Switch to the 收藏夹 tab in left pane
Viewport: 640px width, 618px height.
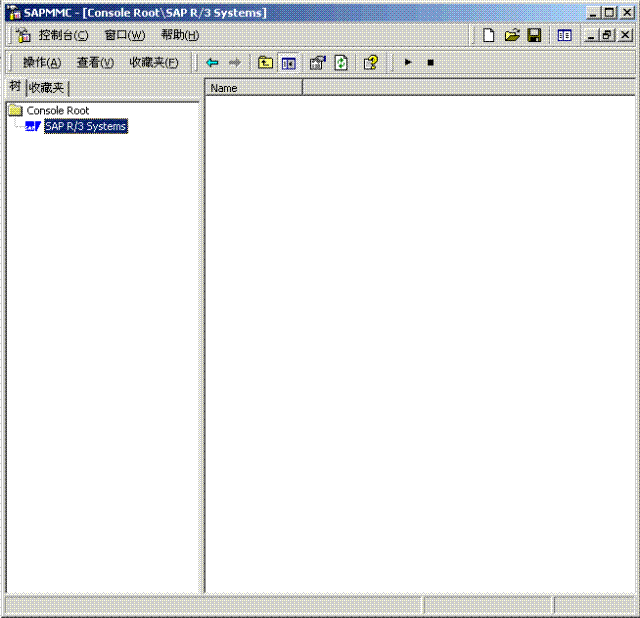pyautogui.click(x=47, y=88)
